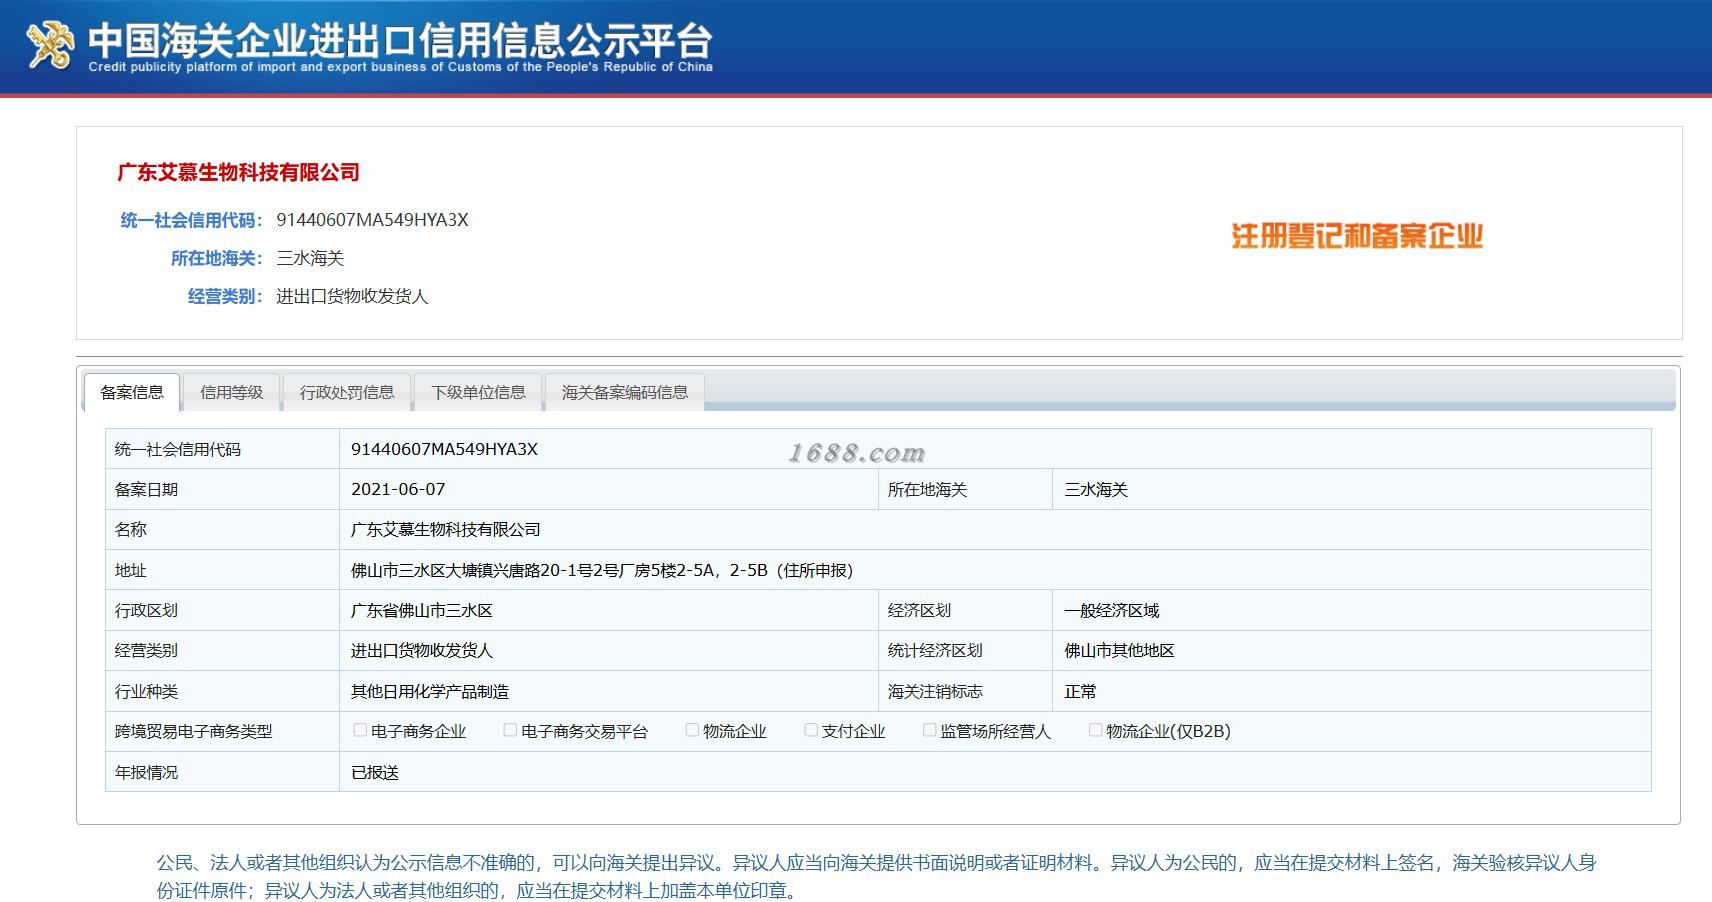Toggle the 电子商务交易平台 checkbox
Screen dimensions: 1712x902
click(510, 730)
